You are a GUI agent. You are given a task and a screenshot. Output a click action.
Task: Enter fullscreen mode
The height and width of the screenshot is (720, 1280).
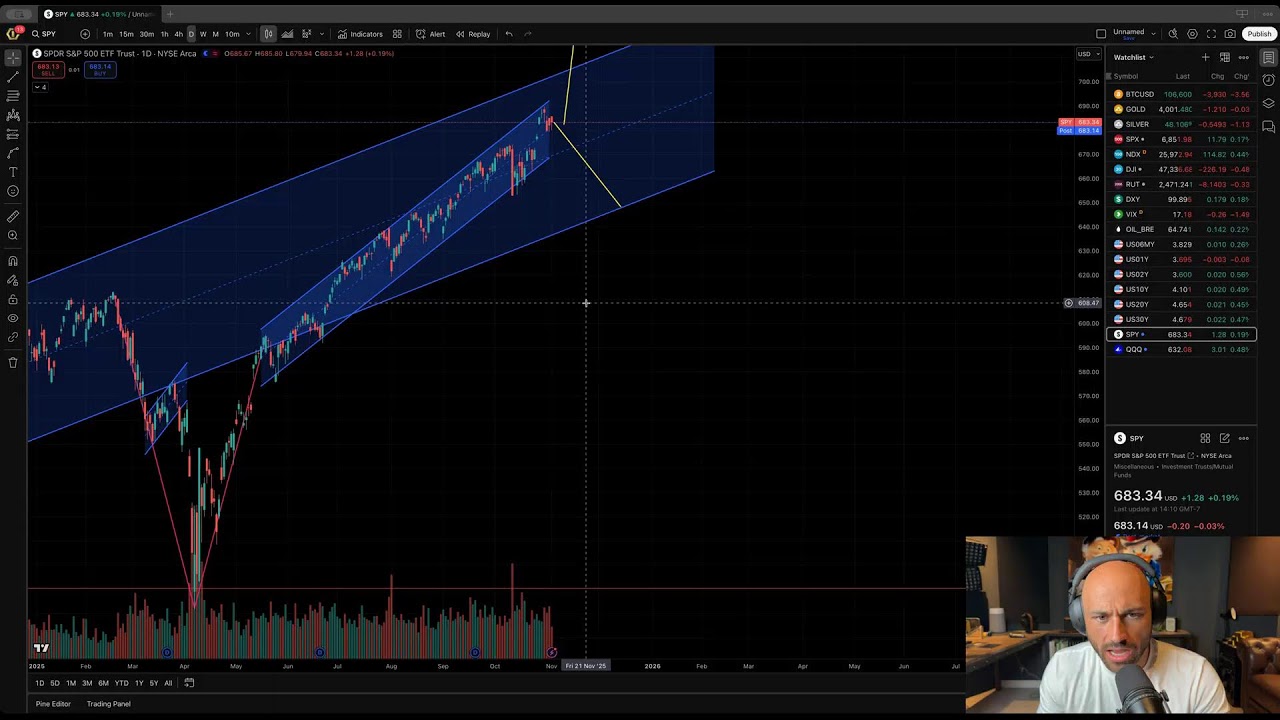pos(1211,34)
